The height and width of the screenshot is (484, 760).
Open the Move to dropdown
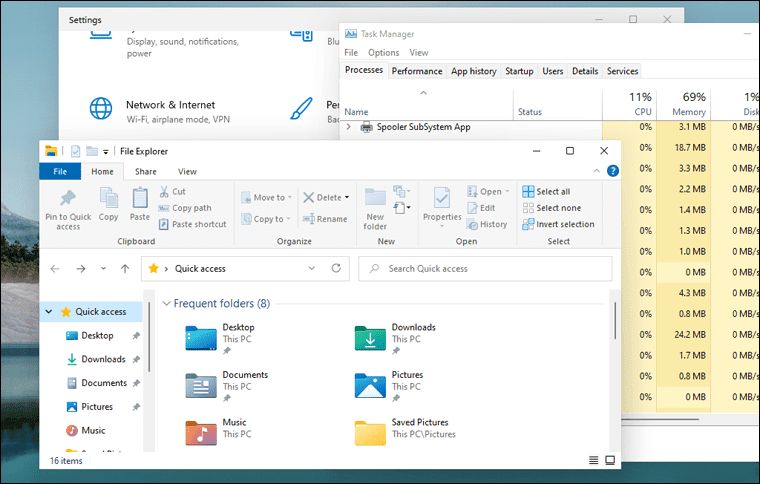[267, 198]
